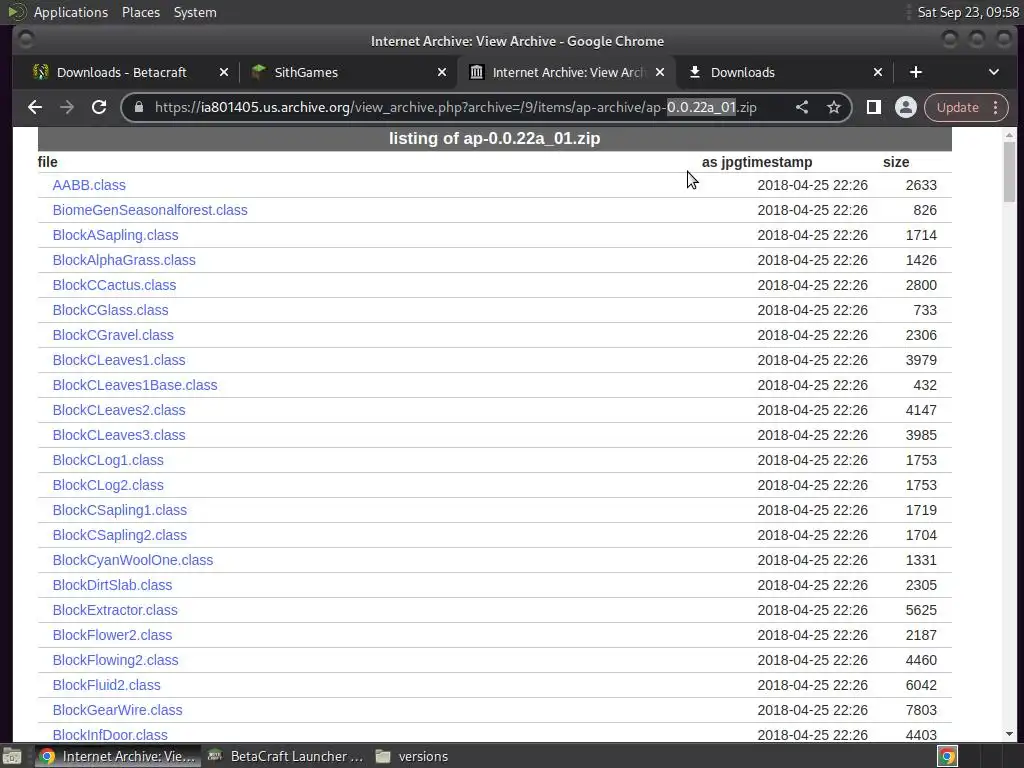Click the Chrome tray icon in taskbar
The height and width of the screenshot is (768, 1024).
coord(947,756)
